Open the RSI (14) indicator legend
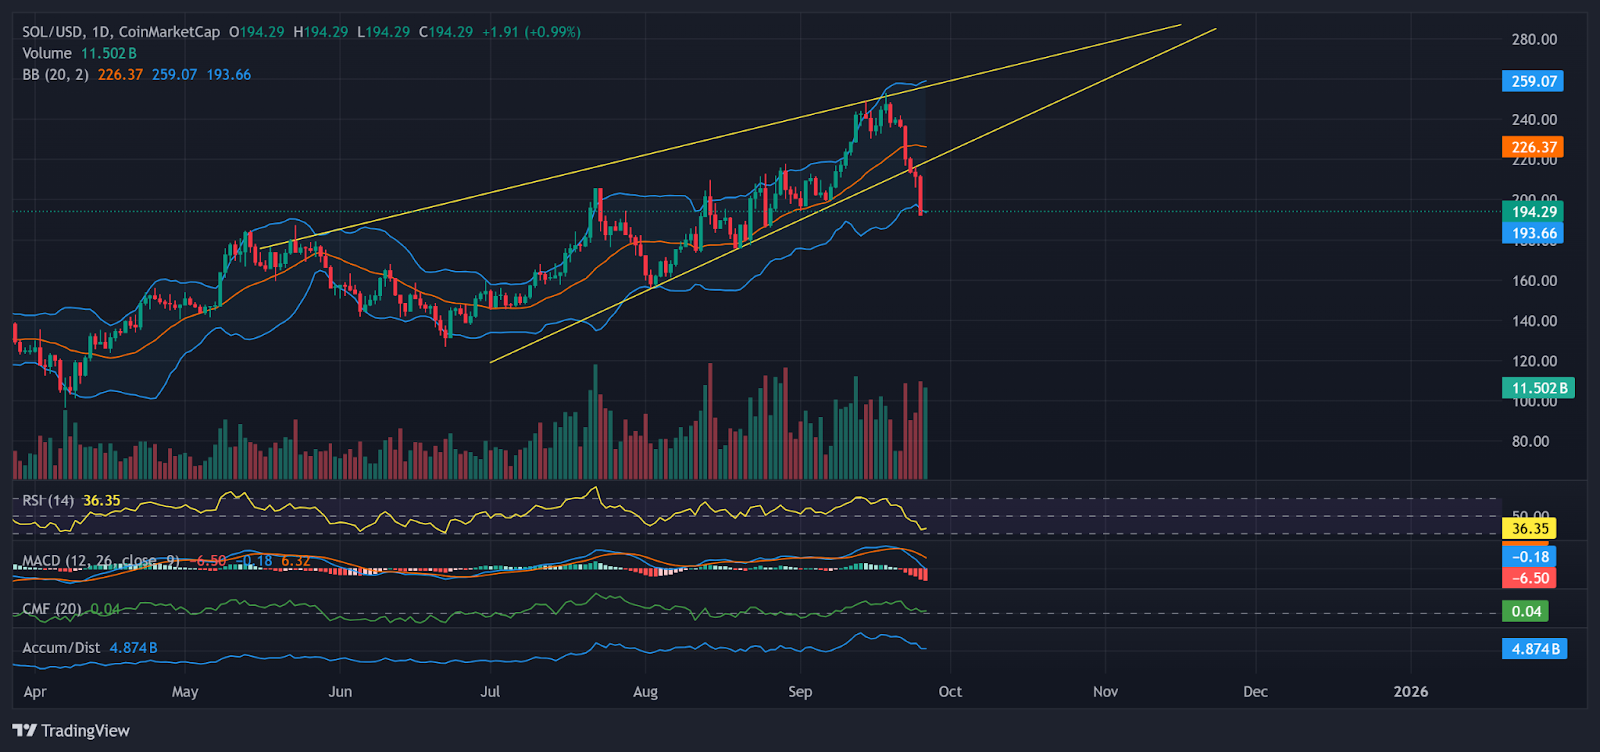Viewport: 1600px width, 752px height. coord(48,500)
